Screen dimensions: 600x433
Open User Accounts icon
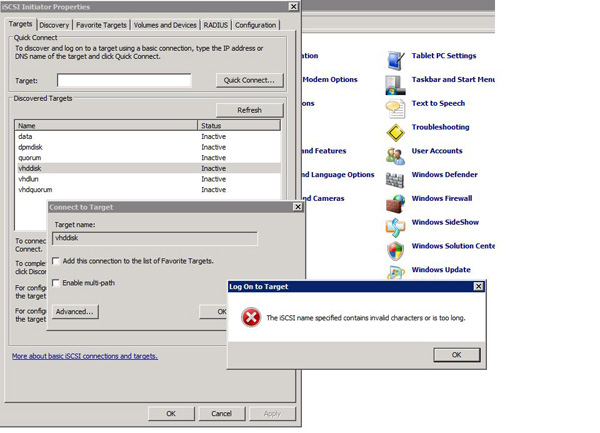point(395,156)
